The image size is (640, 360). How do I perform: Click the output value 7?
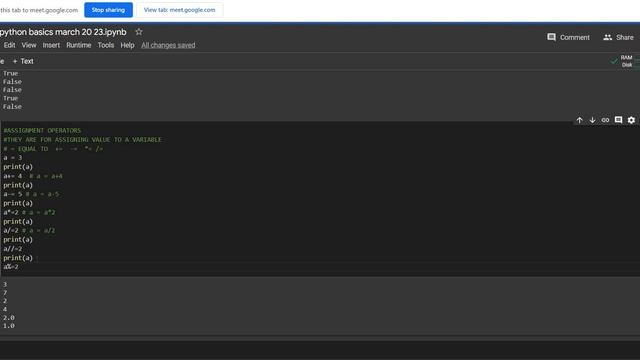point(5,293)
